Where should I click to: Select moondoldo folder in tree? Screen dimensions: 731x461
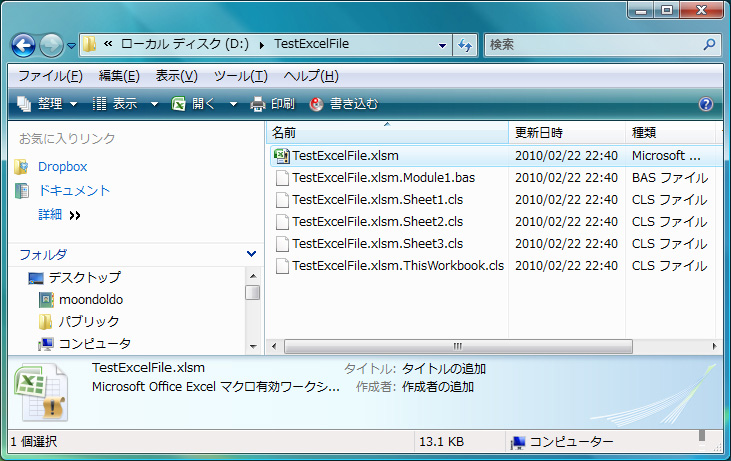(x=89, y=299)
